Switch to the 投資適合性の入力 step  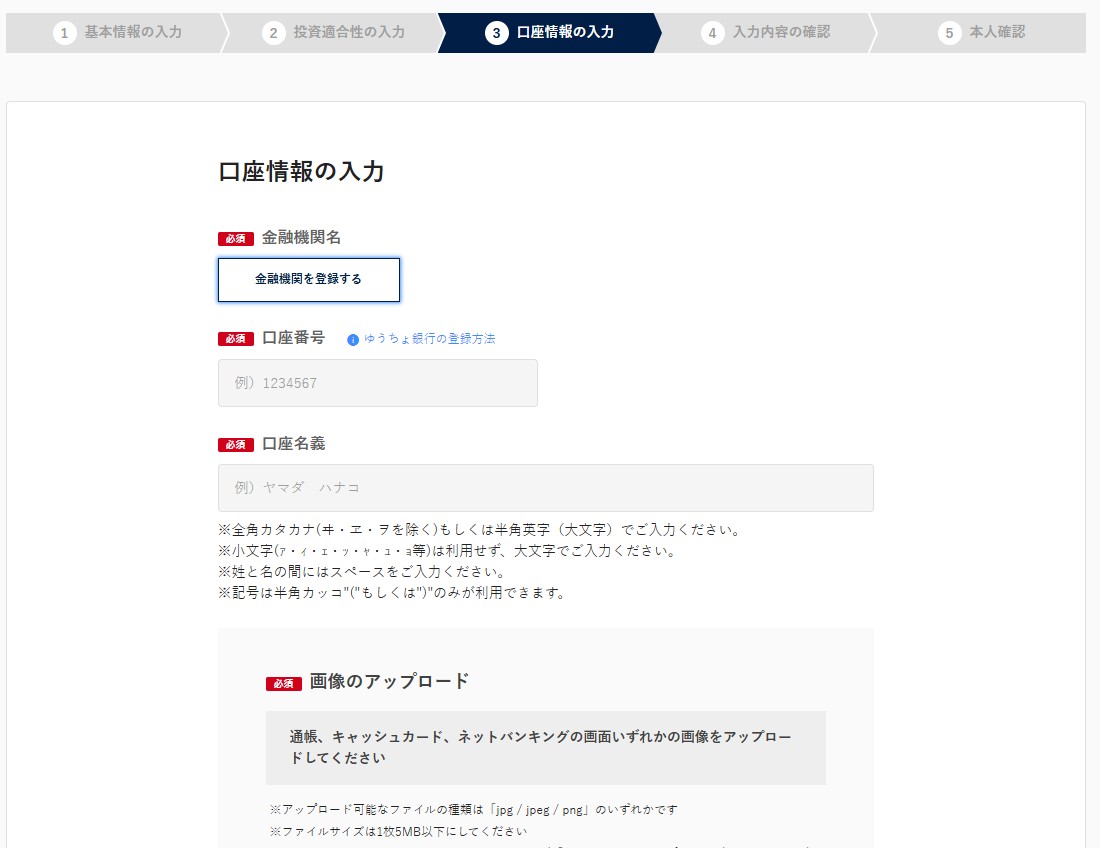[349, 32]
